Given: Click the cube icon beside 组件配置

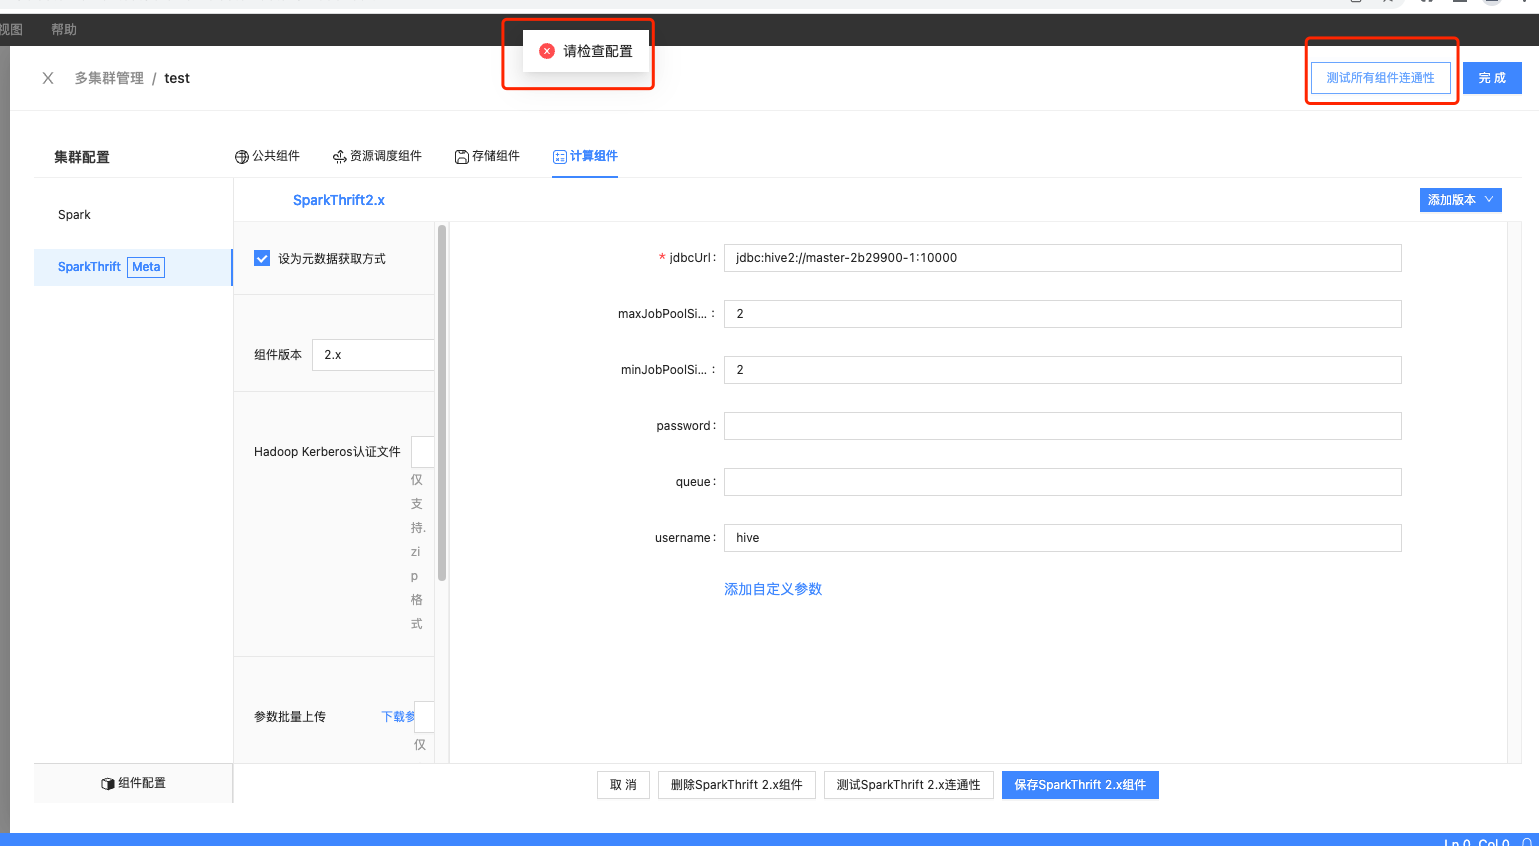Looking at the screenshot, I should coord(108,784).
